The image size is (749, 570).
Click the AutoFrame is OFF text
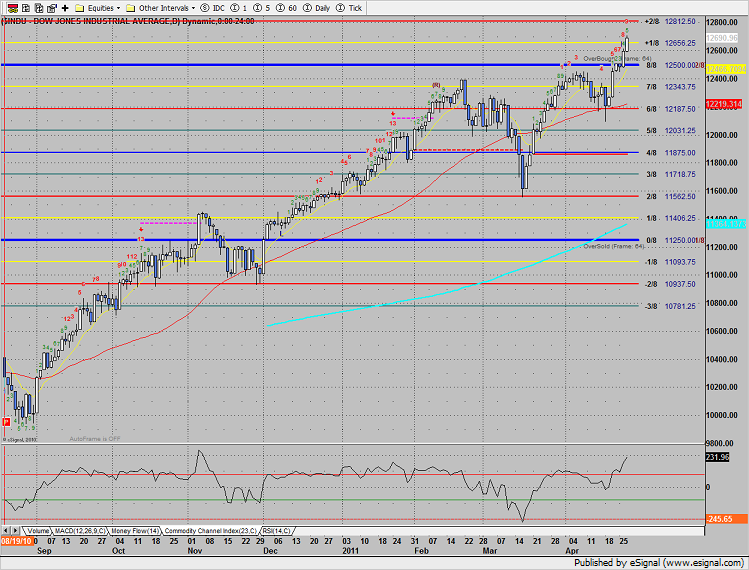pos(95,439)
